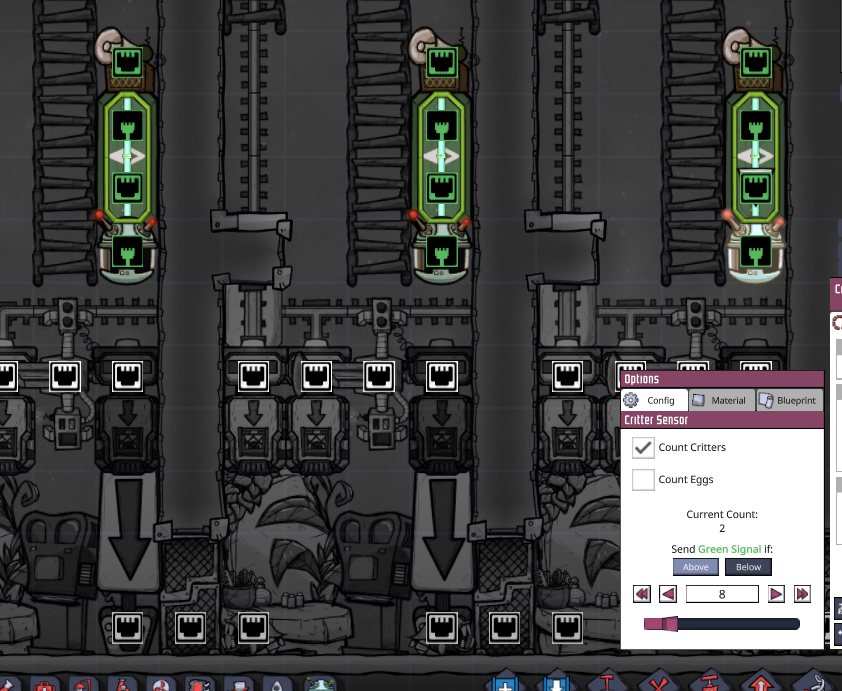Screen dimensions: 842x691
Task: Click the red fan icon in the bottom build bar
Action: [160, 683]
